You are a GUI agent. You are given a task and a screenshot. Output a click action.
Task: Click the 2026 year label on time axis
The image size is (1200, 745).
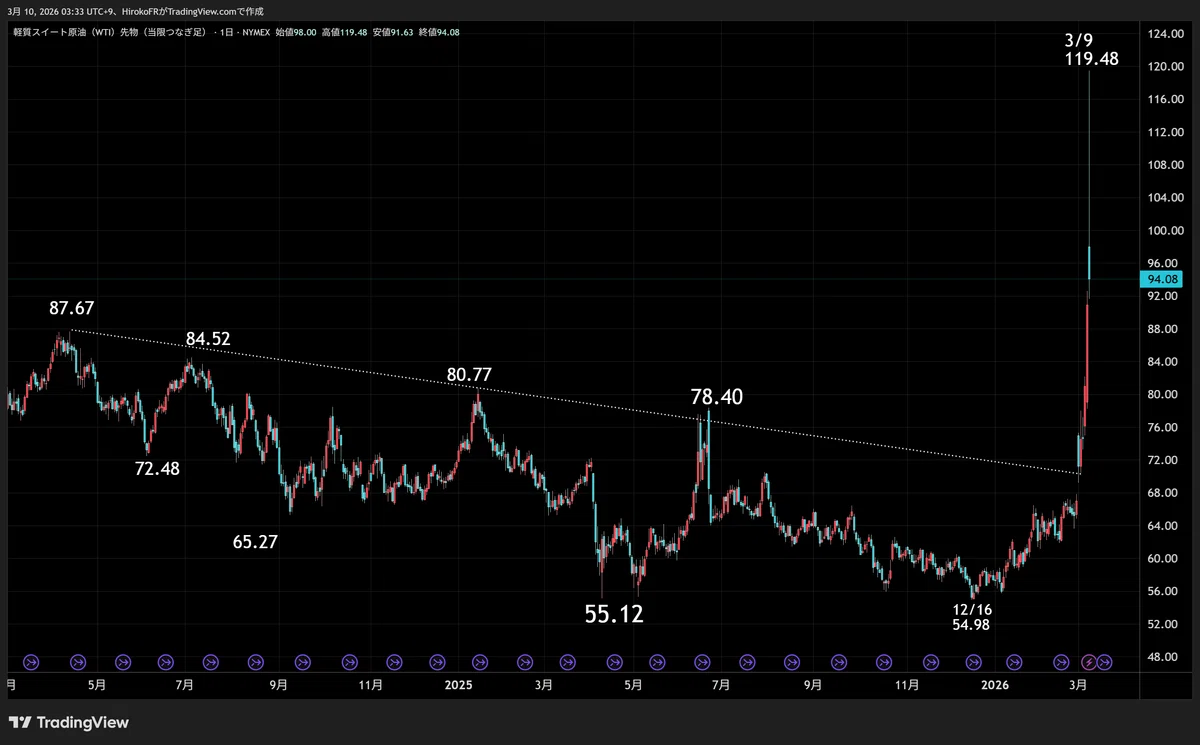pyautogui.click(x=994, y=685)
